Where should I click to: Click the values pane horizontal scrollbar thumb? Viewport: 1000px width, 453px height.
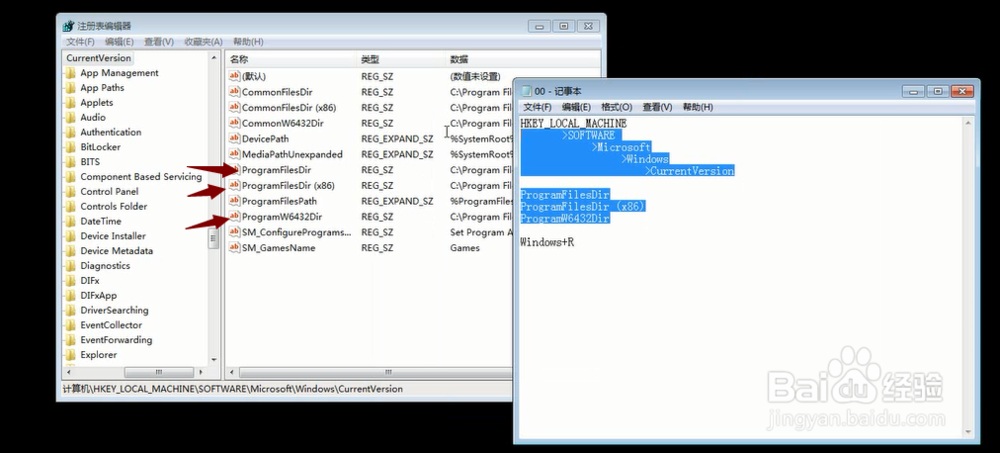coord(388,372)
